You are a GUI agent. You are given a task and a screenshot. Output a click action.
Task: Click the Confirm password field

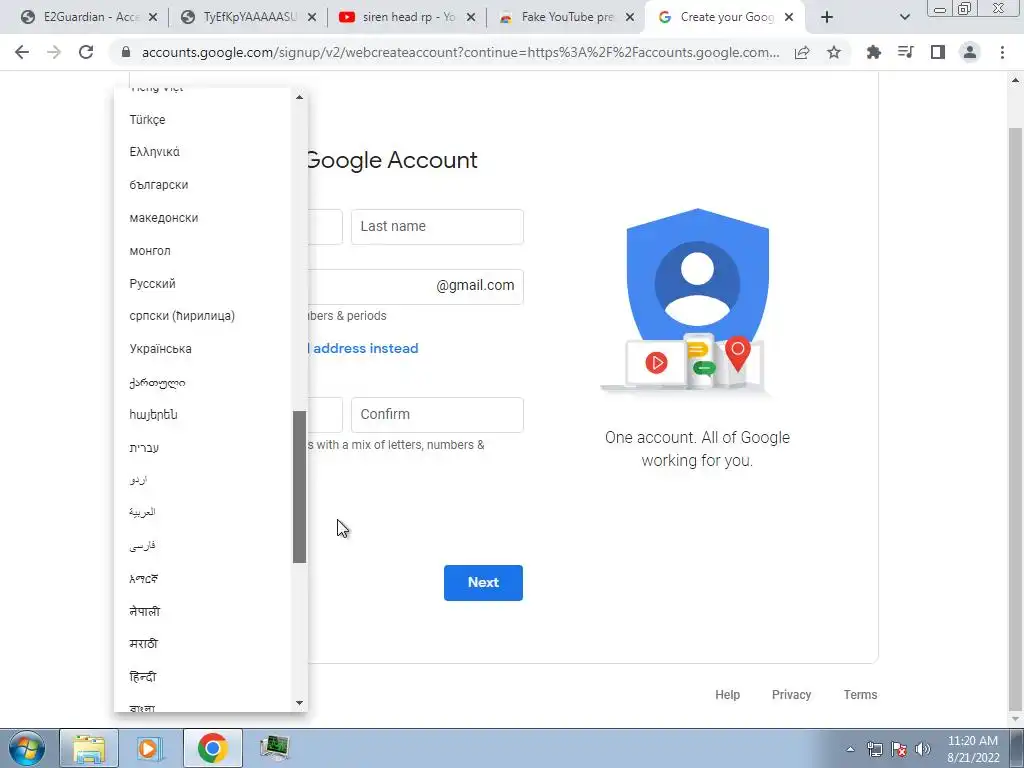437,415
